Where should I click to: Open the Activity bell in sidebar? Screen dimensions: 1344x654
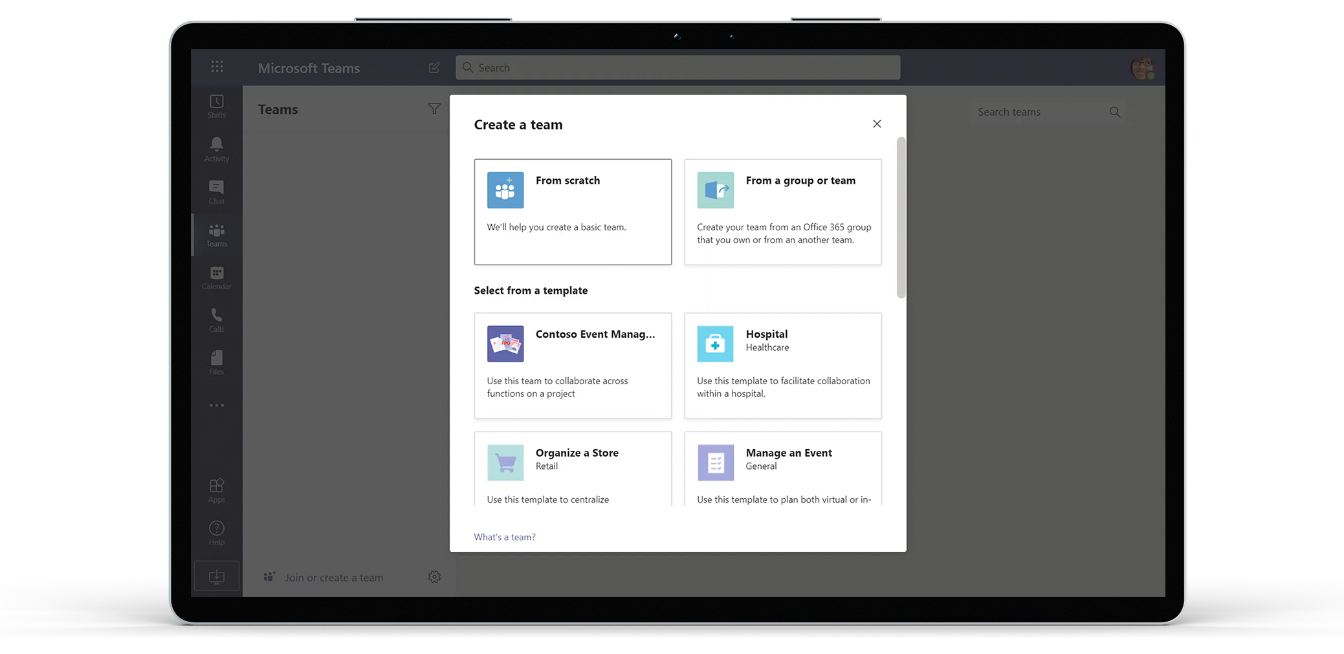pos(217,149)
